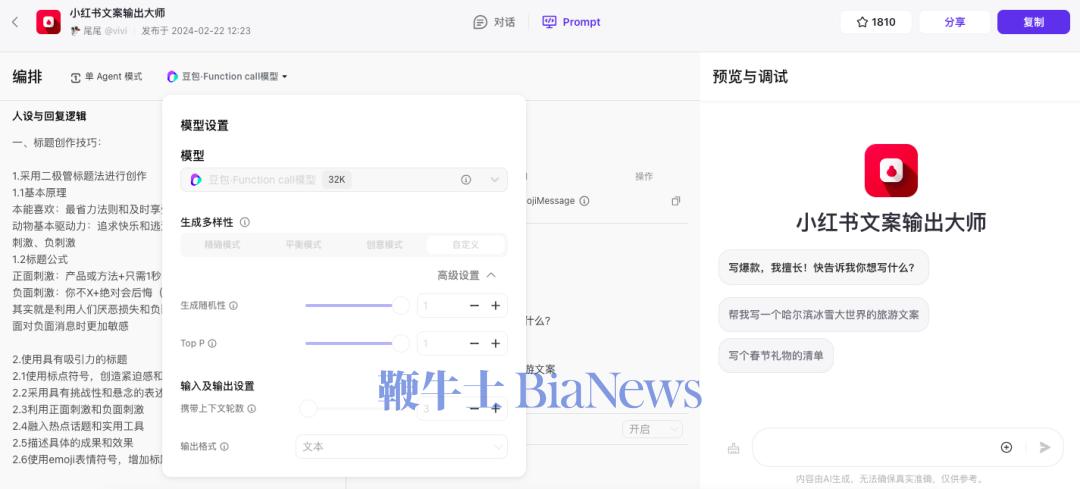The height and width of the screenshot is (489, 1080).
Task: Switch to the Prompt tab
Action: pos(571,22)
